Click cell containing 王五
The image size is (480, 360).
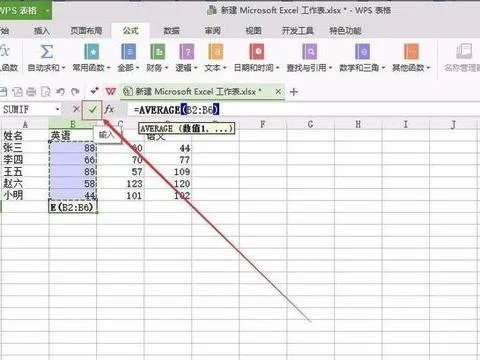(25, 172)
